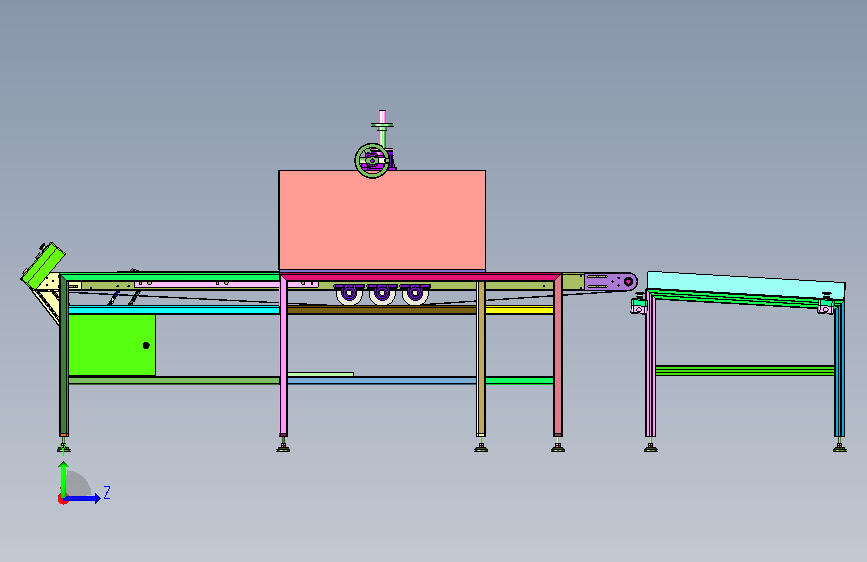The width and height of the screenshot is (867, 562).
Task: Select the cyan inclined top of right table
Action: [746, 285]
